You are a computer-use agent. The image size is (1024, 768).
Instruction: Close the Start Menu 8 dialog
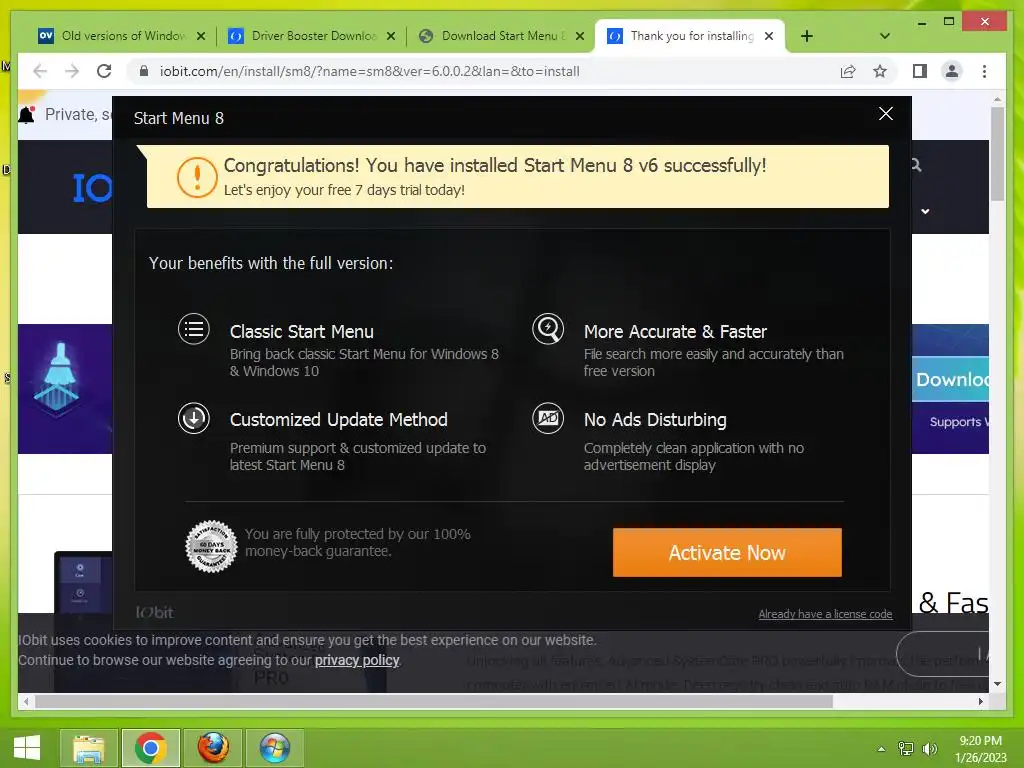click(x=886, y=114)
